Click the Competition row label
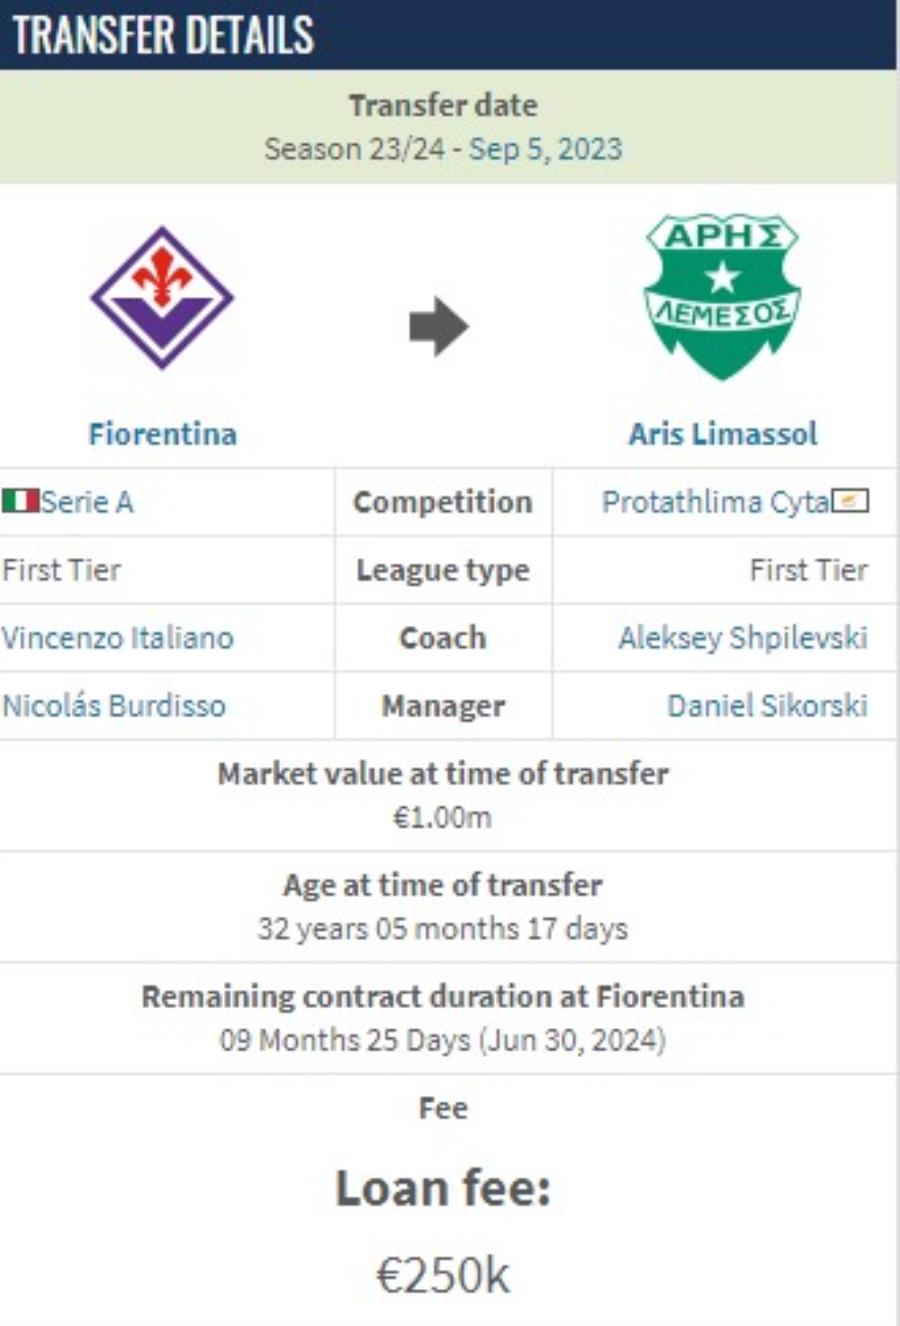Screen dimensions: 900x1326 click(x=443, y=502)
